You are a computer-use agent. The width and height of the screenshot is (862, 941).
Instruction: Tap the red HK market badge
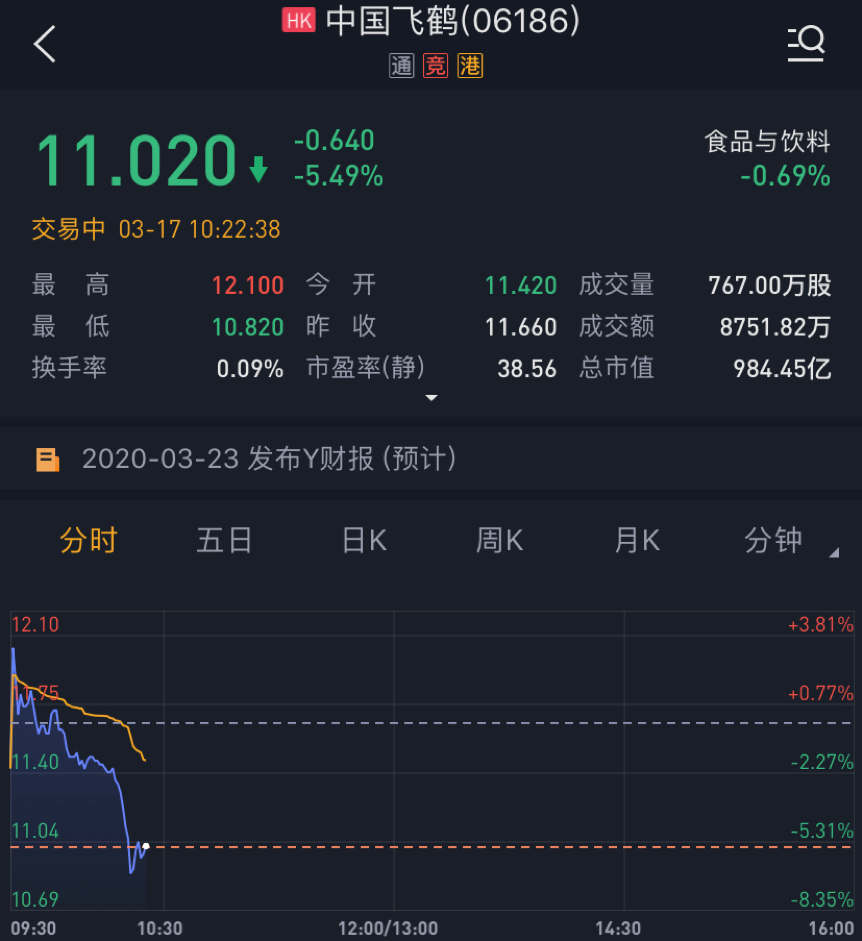(299, 21)
